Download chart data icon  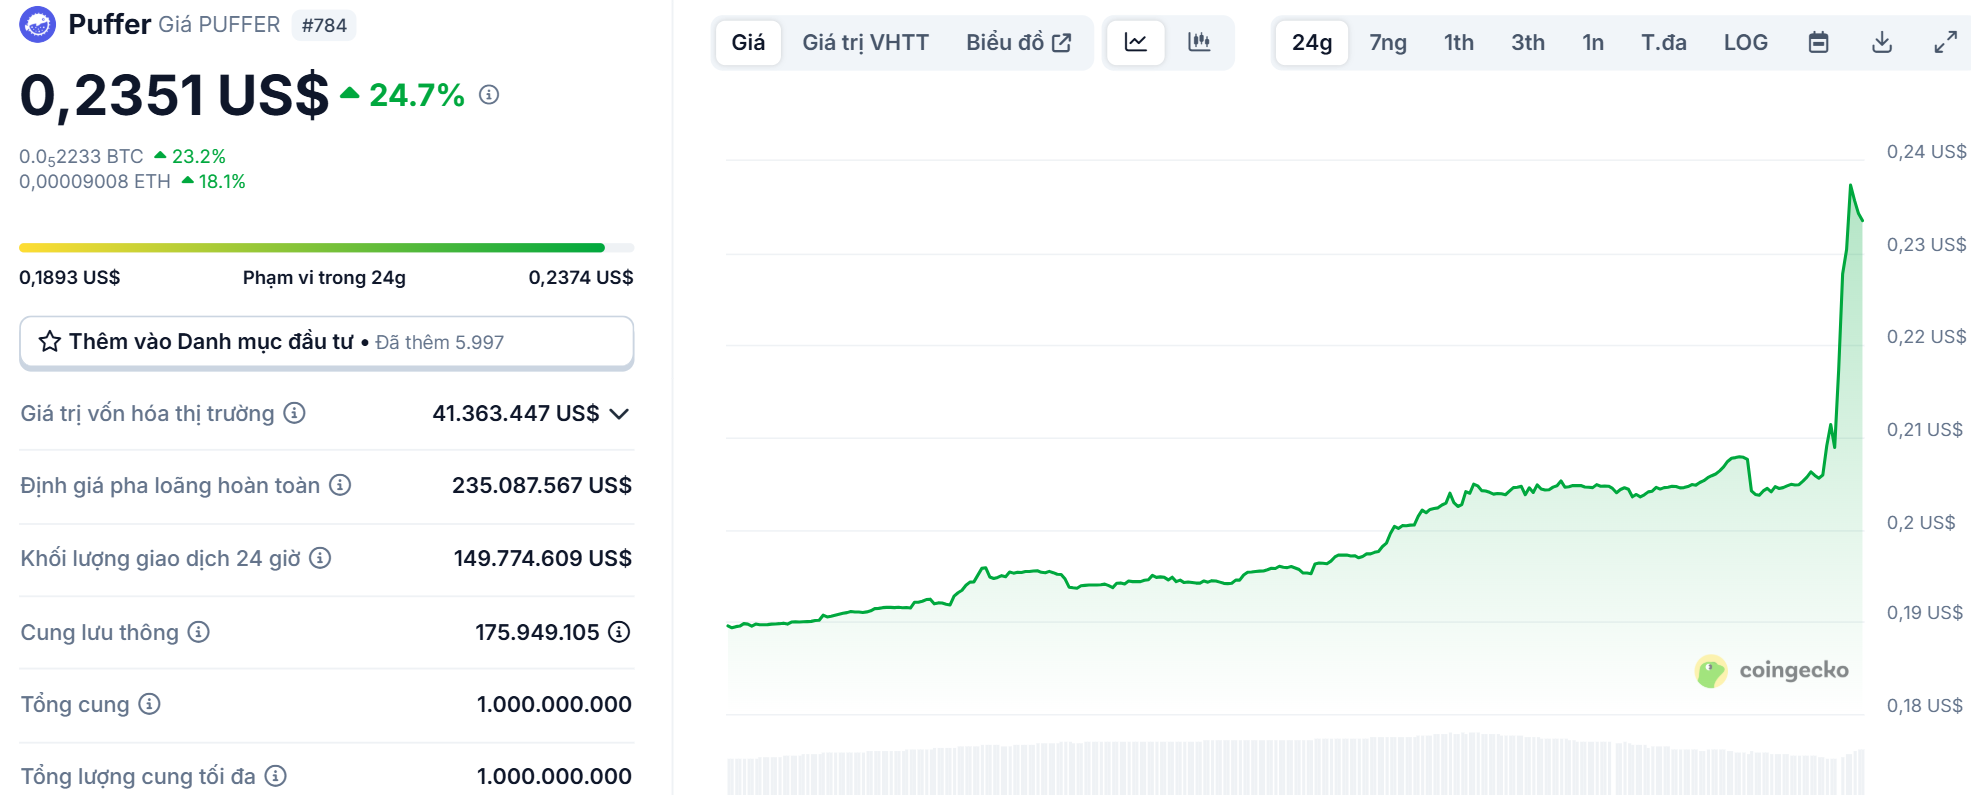(1882, 43)
